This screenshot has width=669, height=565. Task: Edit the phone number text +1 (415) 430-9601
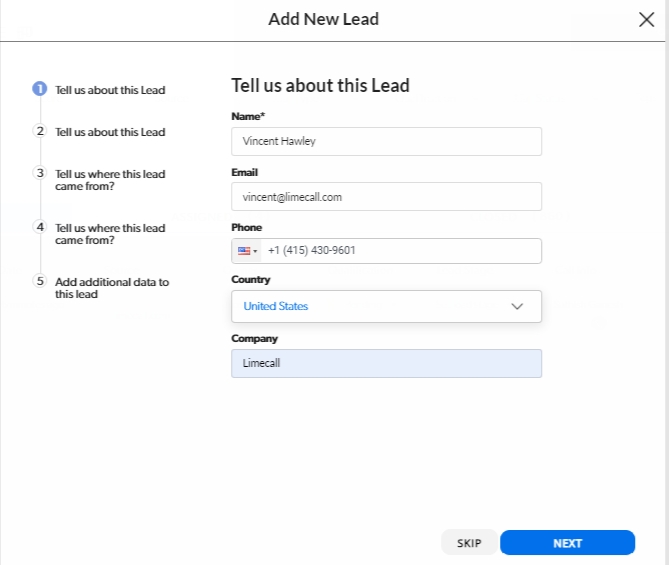pyautogui.click(x=400, y=251)
